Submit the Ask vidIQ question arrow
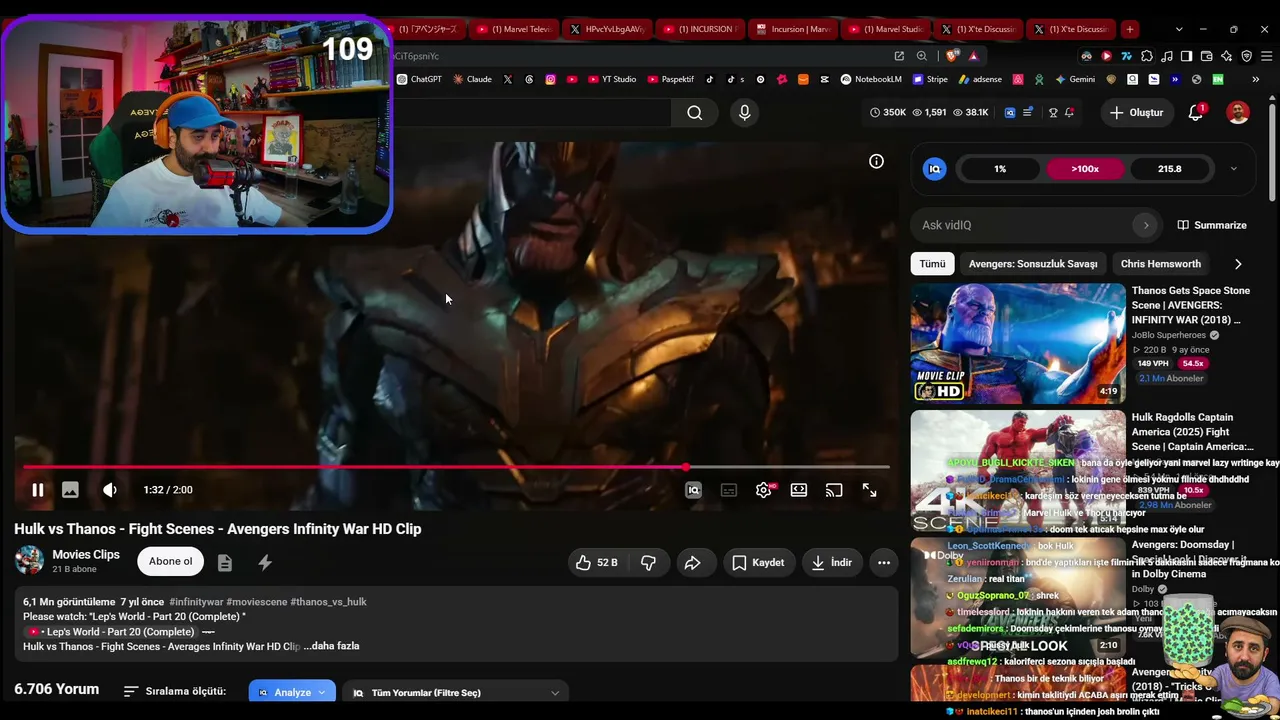Screen dimensions: 1280x720 tap(1146, 225)
